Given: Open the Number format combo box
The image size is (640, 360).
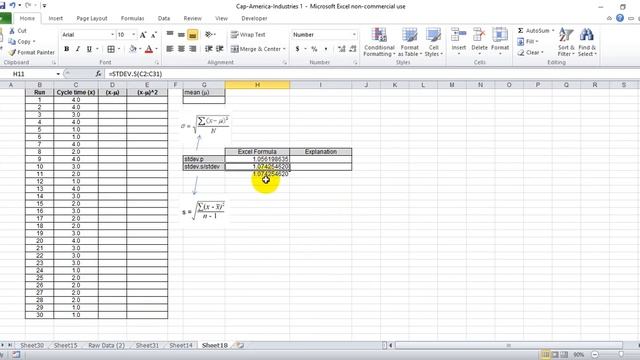Looking at the screenshot, I should point(324,35).
